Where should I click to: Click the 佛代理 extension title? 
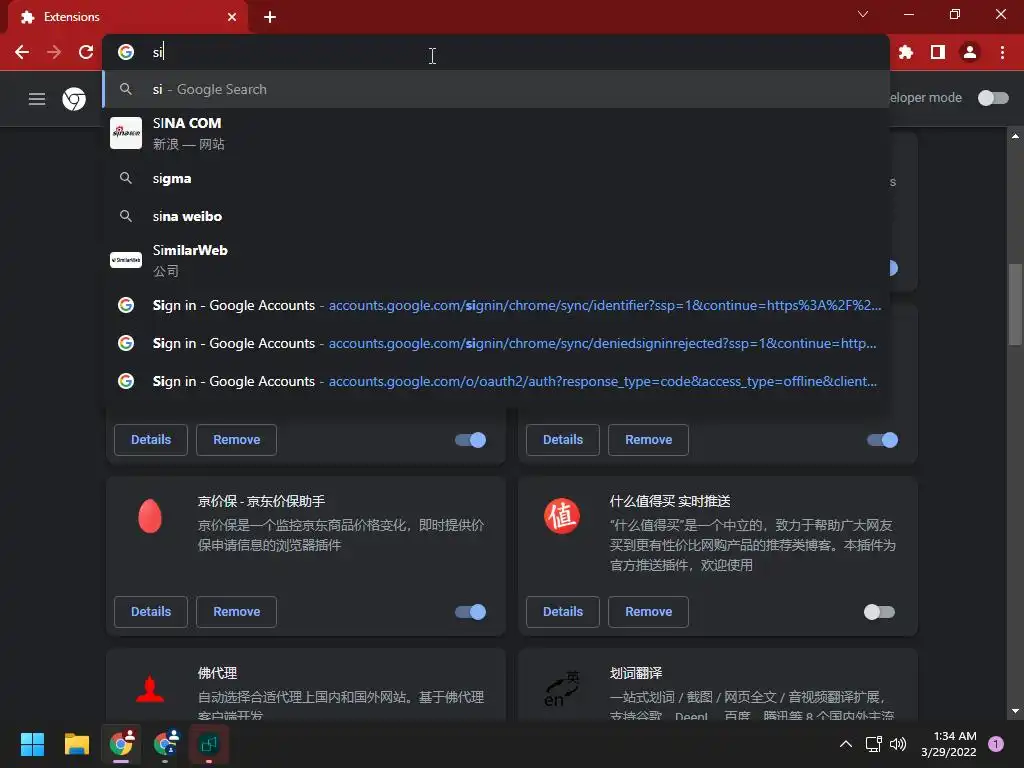pyautogui.click(x=217, y=673)
